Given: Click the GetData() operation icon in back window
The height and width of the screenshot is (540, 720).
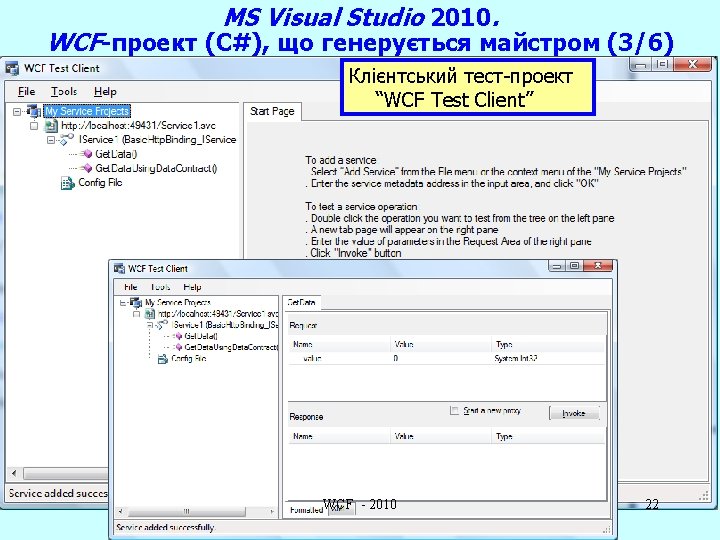Looking at the screenshot, I should (x=86, y=154).
